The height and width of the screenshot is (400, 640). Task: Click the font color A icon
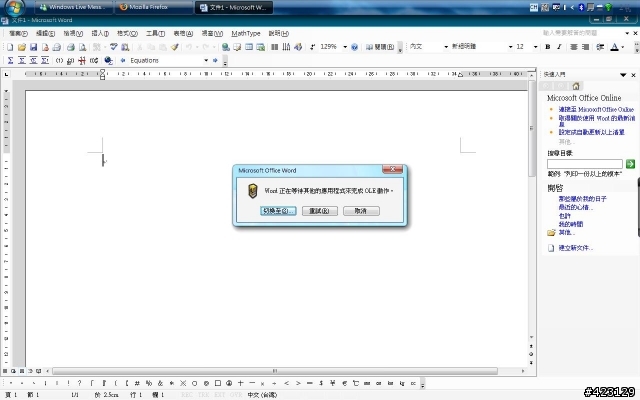pyautogui.click(x=614, y=47)
